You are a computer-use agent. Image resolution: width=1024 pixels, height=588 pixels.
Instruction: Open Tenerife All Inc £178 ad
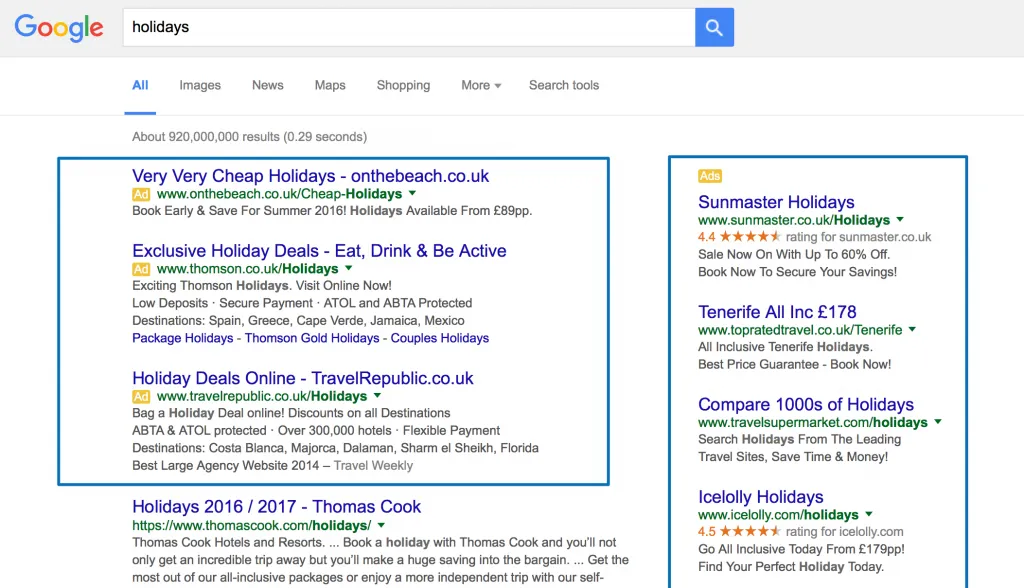coord(777,312)
